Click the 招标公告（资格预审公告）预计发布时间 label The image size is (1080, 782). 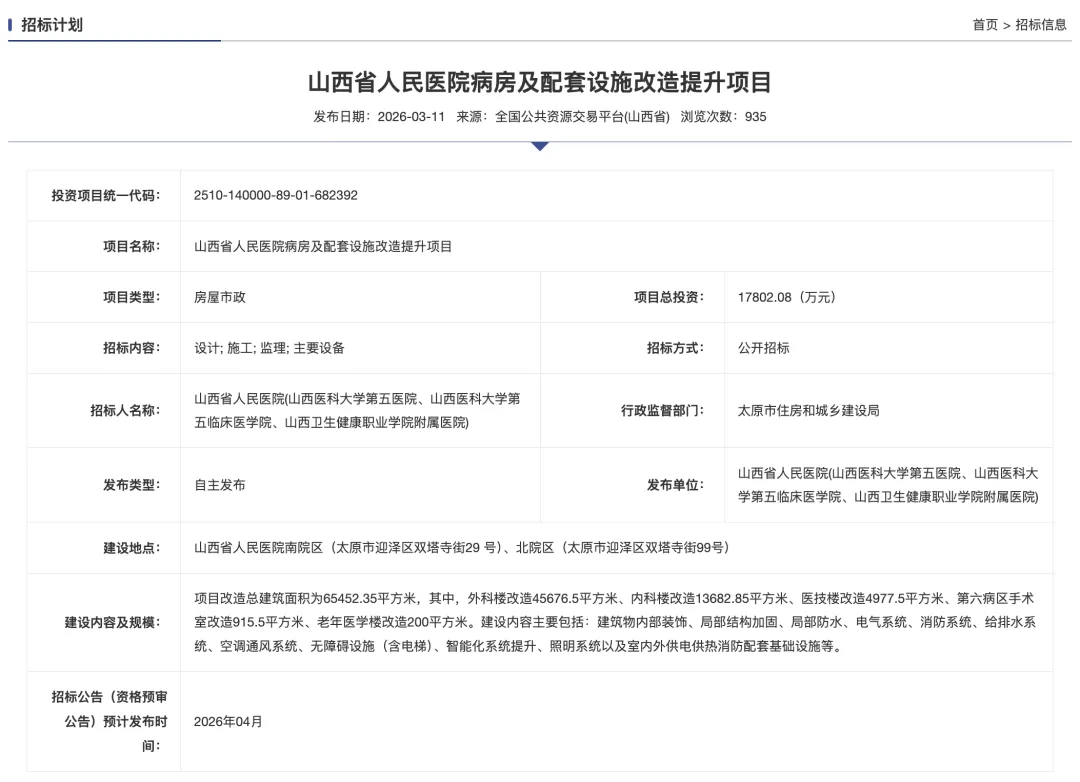coord(110,721)
